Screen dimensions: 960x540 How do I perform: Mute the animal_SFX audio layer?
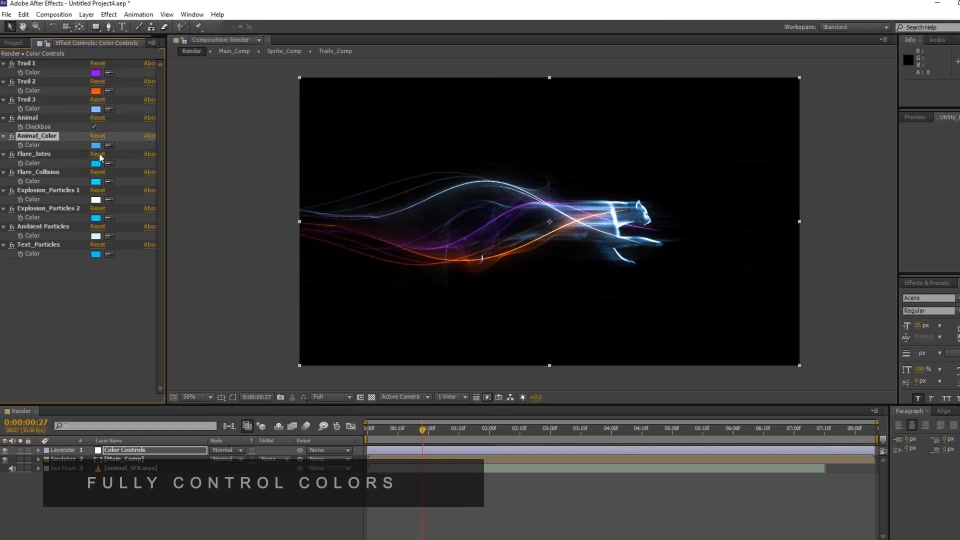point(12,468)
